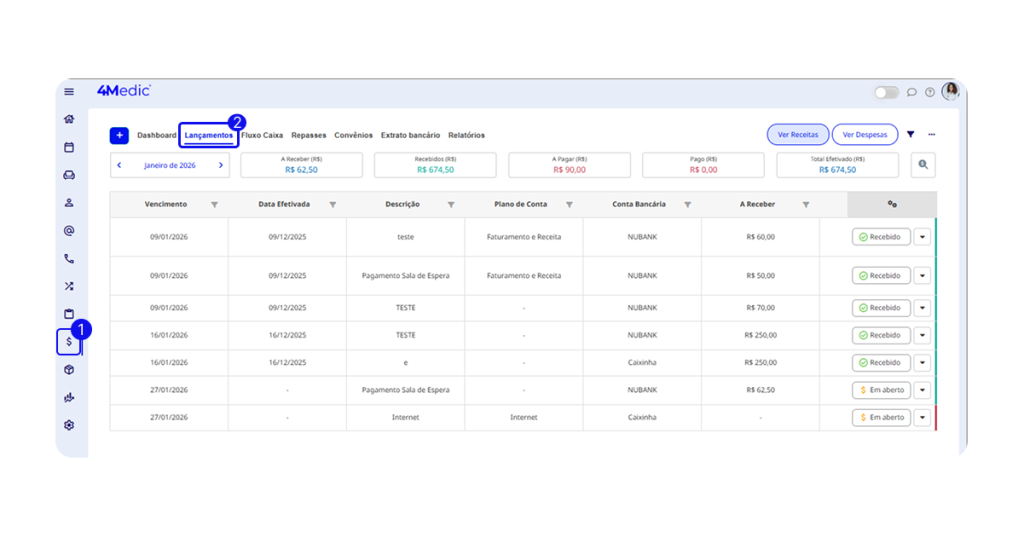Click Em aberto button for Internet row
The height and width of the screenshot is (537, 1024).
coord(881,417)
